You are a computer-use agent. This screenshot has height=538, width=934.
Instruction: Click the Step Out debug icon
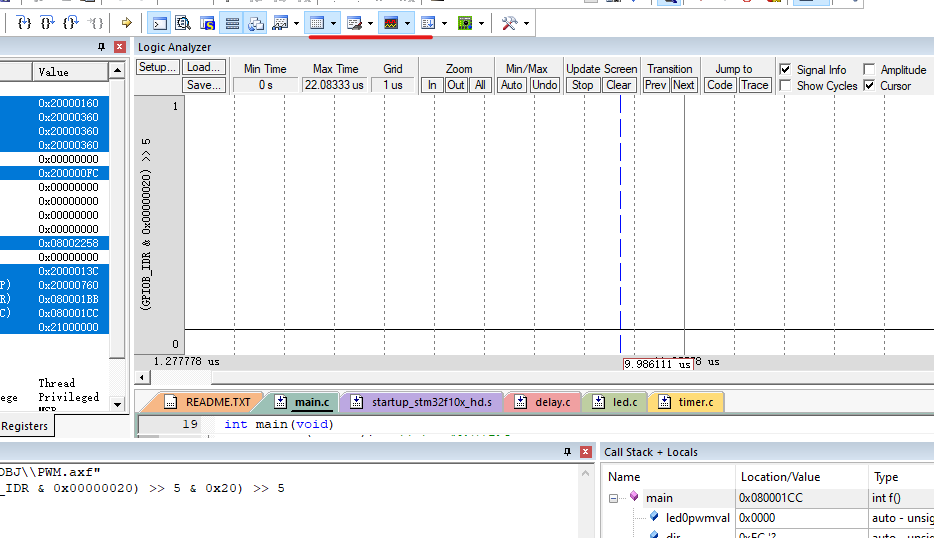pyautogui.click(x=71, y=23)
